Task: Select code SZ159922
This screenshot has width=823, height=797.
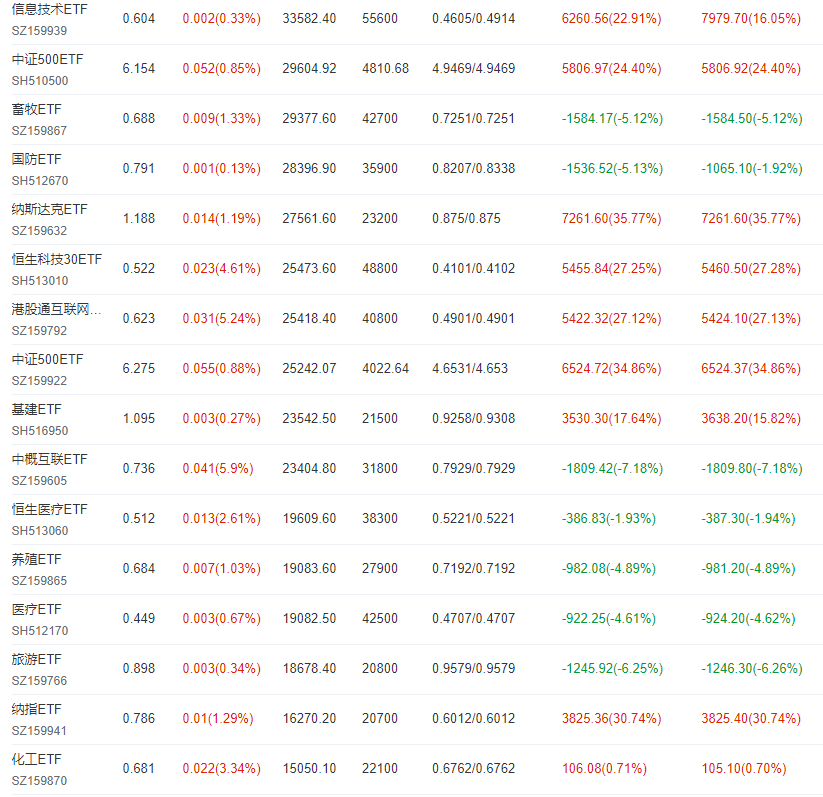Action: 39,381
